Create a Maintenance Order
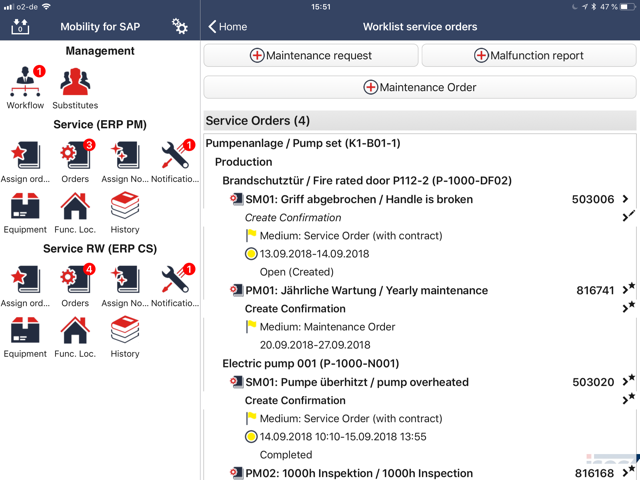640x480 pixels. 420,87
